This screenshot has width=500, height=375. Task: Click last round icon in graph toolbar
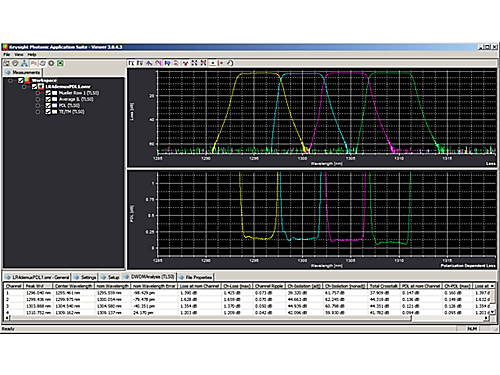coord(230,63)
